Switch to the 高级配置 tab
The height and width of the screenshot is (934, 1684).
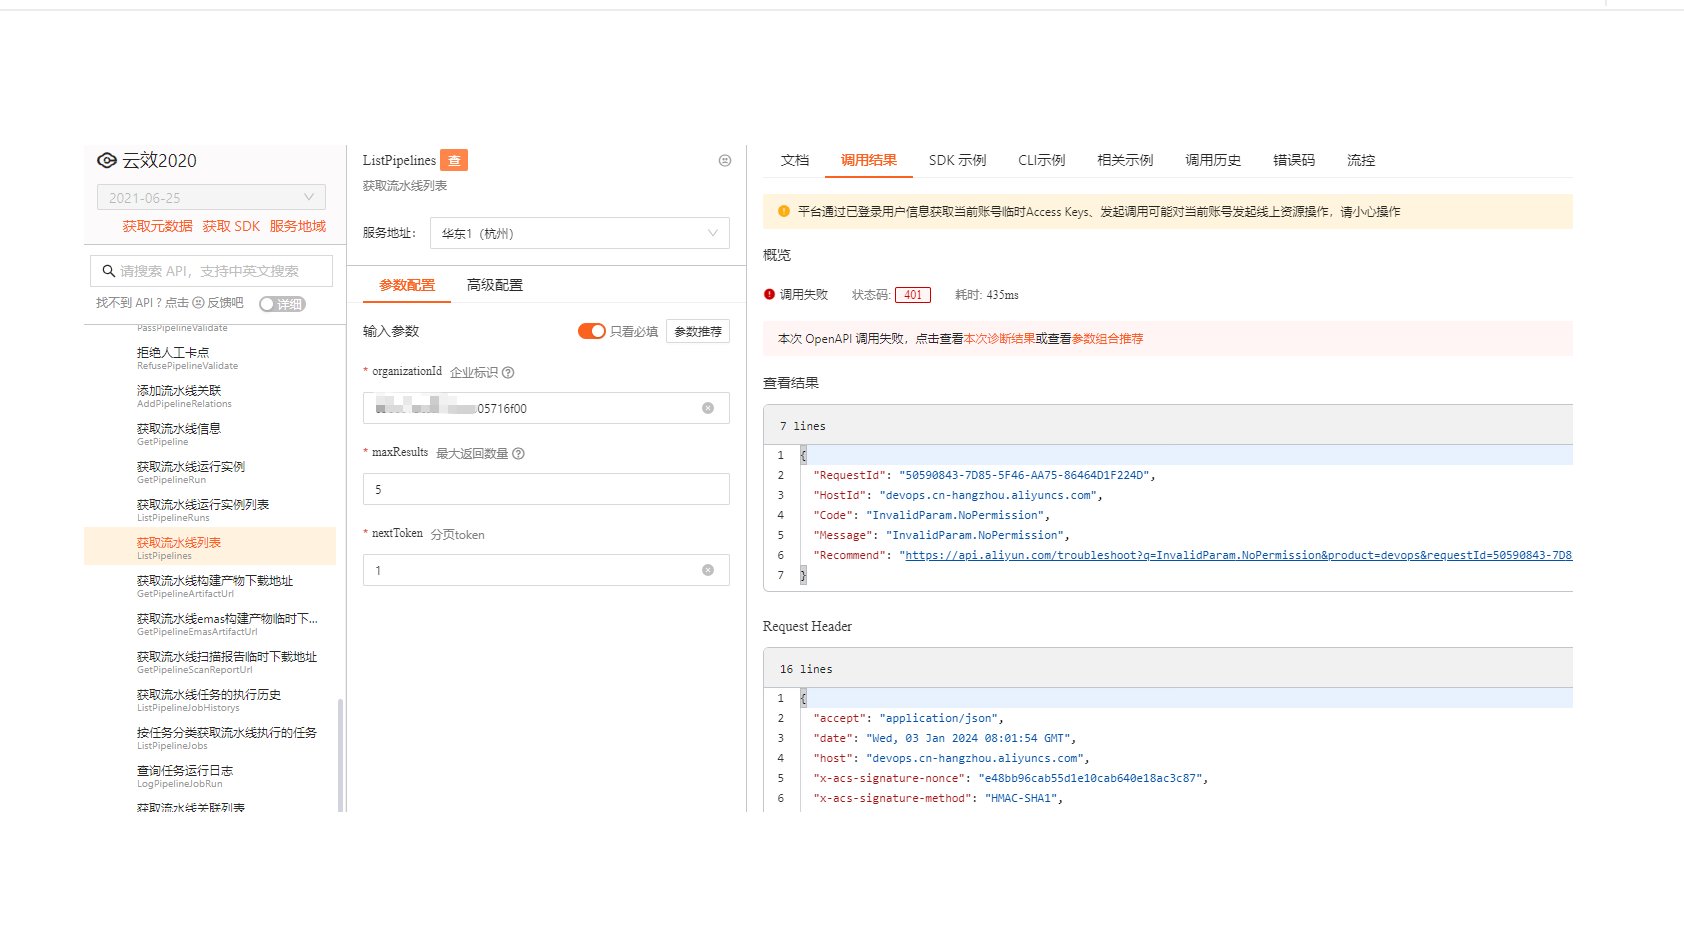(495, 285)
